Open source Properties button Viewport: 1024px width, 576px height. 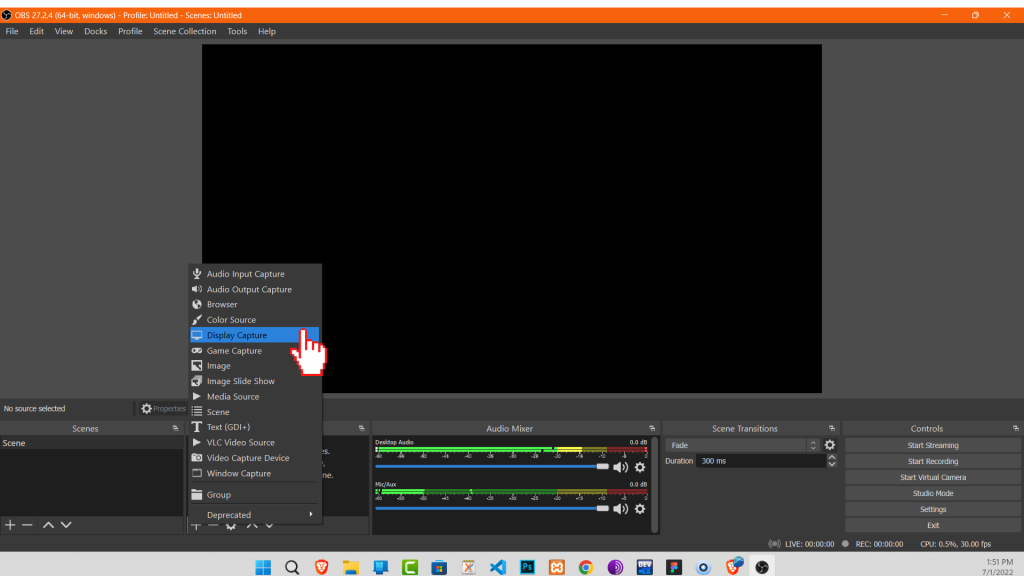(163, 409)
